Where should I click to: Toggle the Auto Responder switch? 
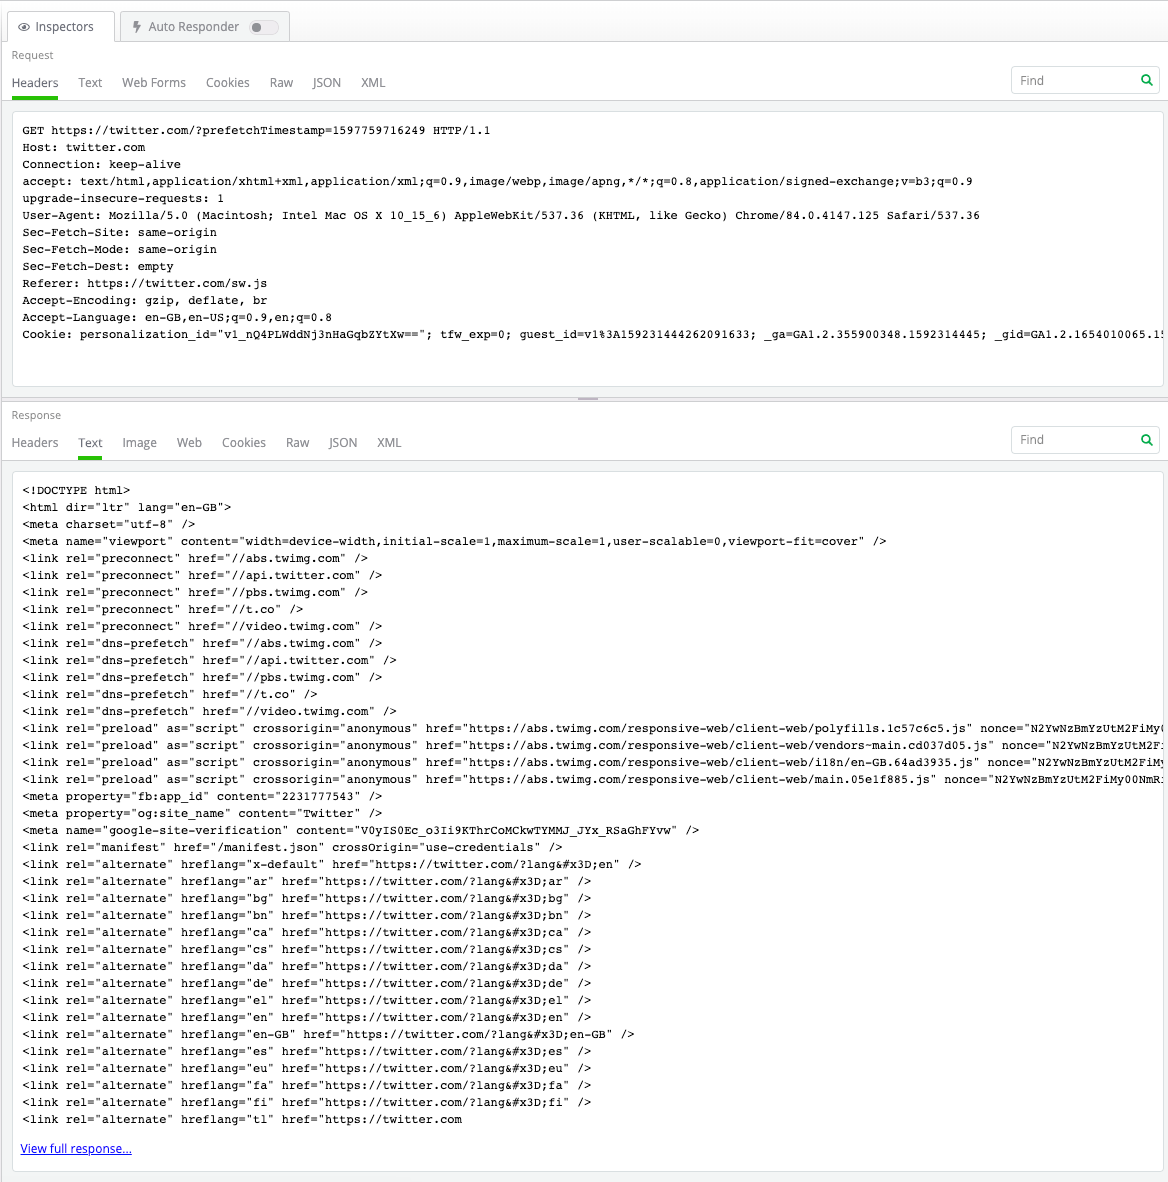click(262, 27)
